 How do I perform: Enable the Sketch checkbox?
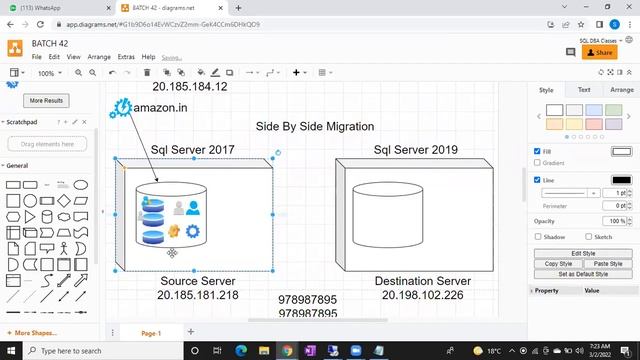point(588,236)
